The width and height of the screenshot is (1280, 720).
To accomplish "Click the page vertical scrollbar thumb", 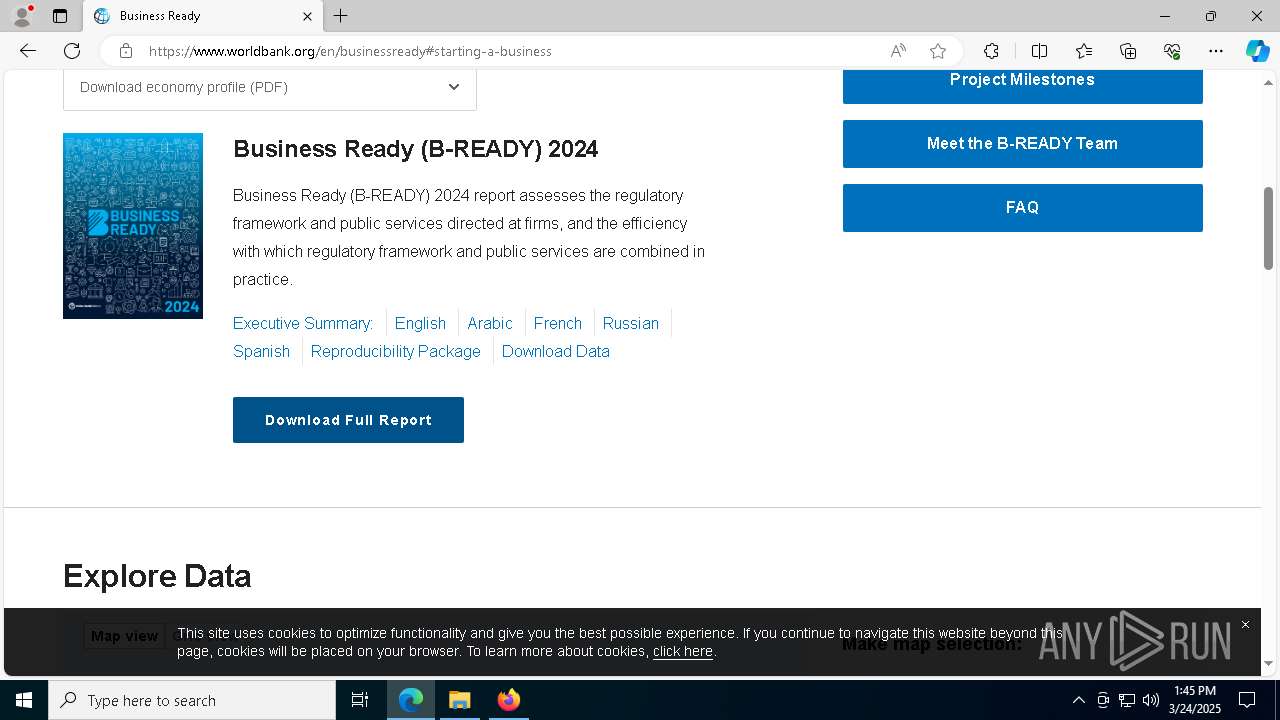I will point(1269,228).
